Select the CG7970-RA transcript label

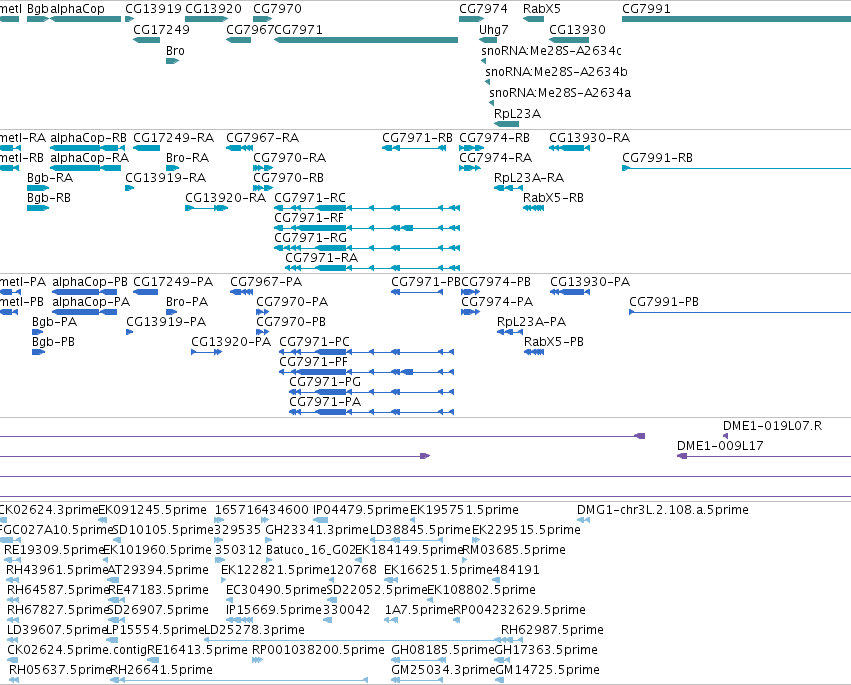click(x=290, y=158)
